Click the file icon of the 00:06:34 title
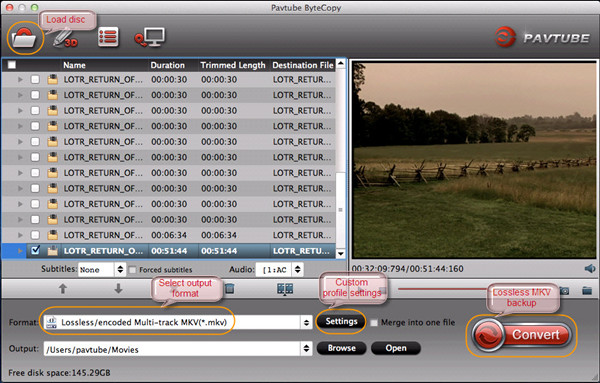Viewport: 600px width, 383px height. [52, 235]
